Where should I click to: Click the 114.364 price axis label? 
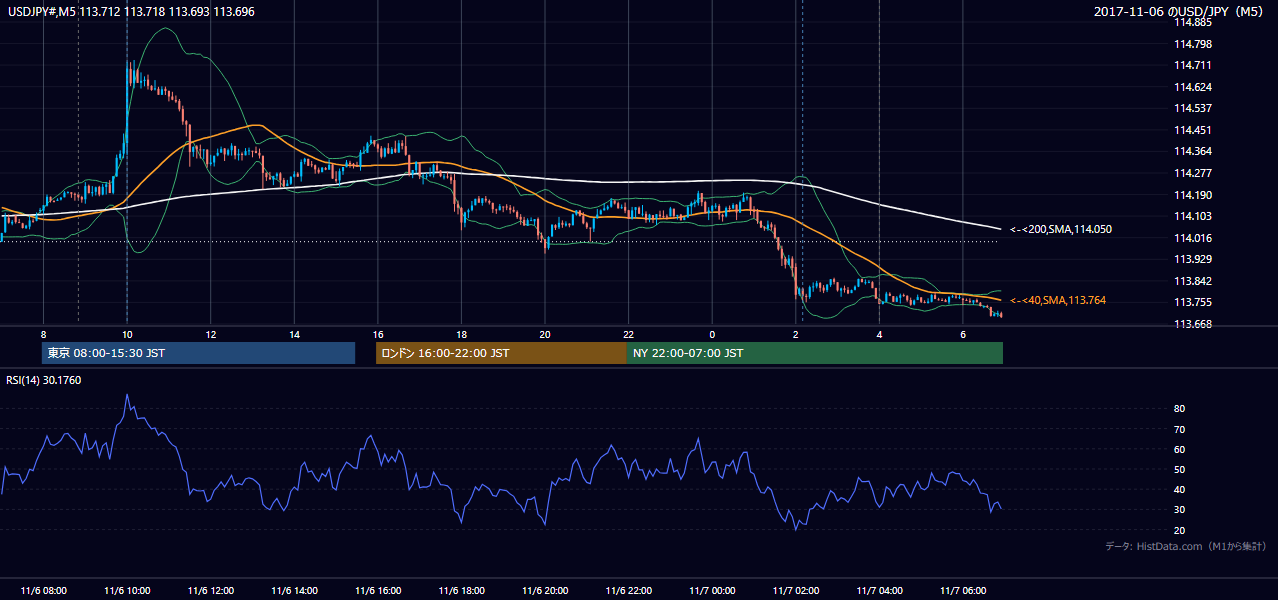[1192, 151]
